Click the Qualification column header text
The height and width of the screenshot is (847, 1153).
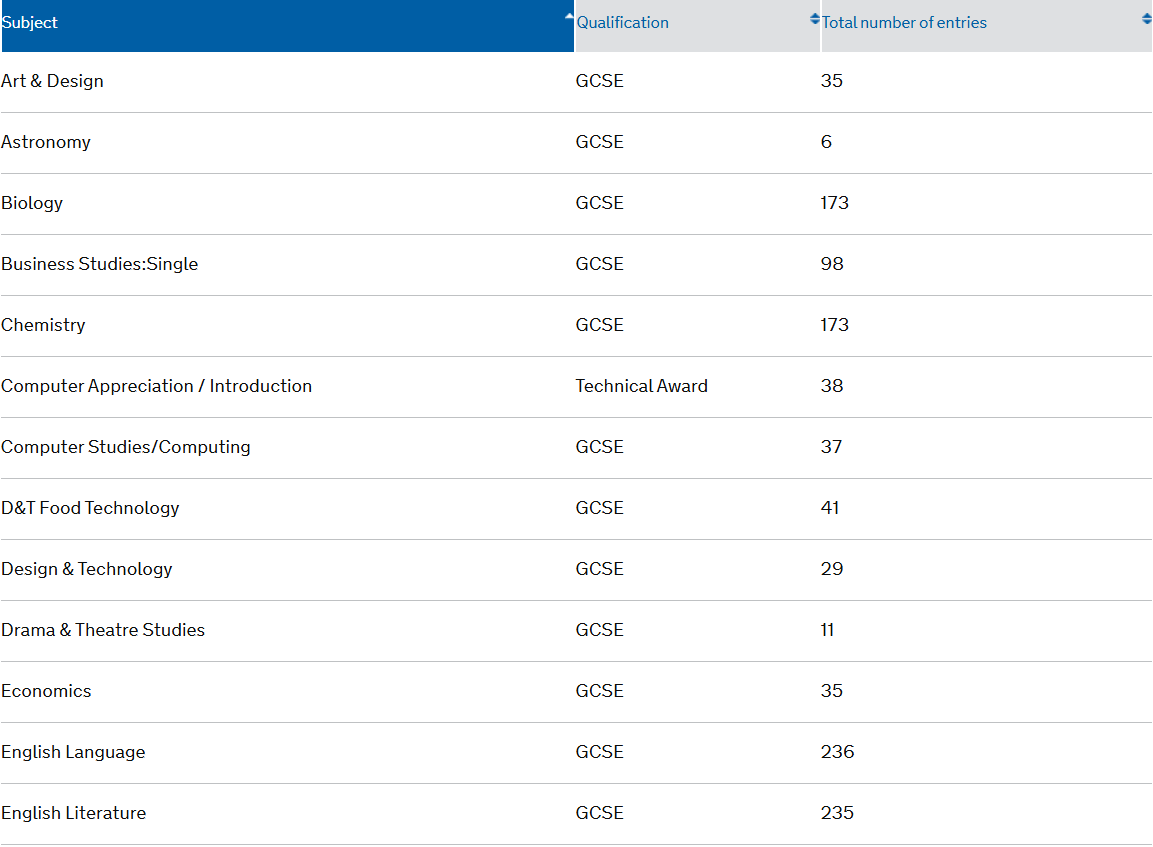tap(622, 23)
